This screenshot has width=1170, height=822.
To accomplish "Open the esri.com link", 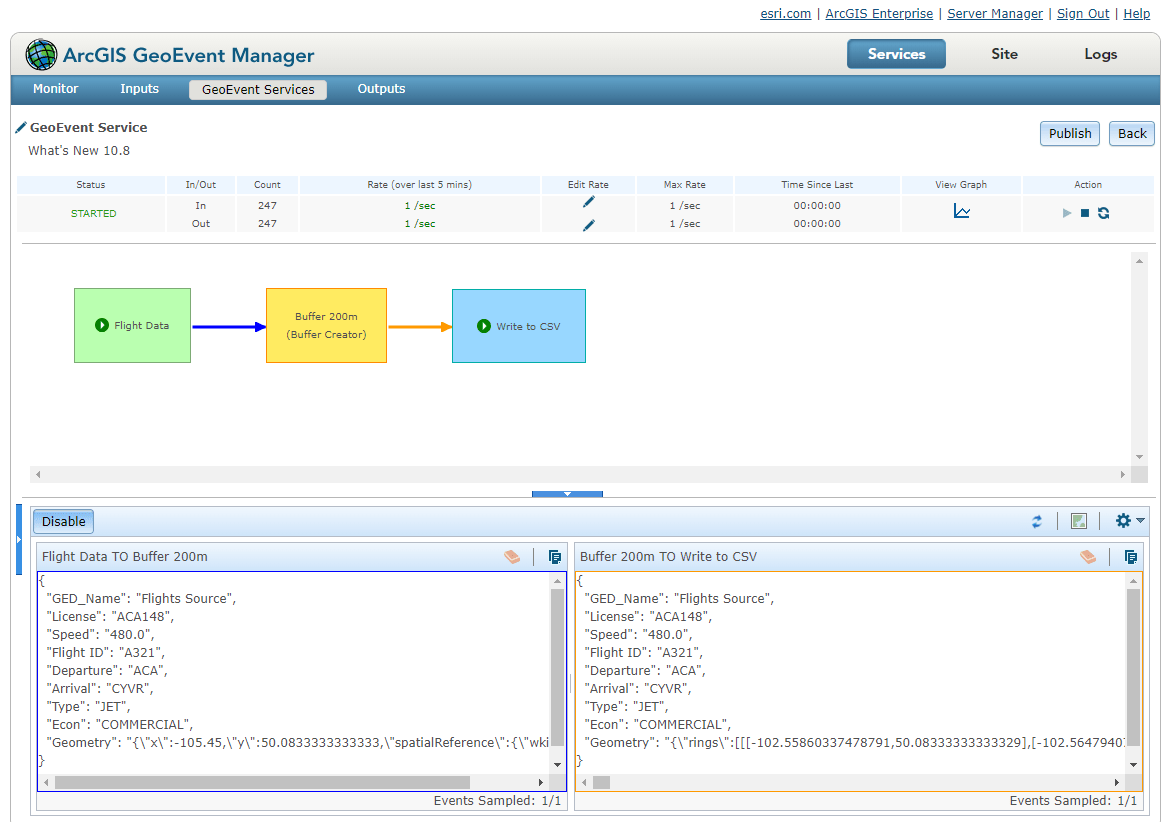I will click(x=786, y=13).
